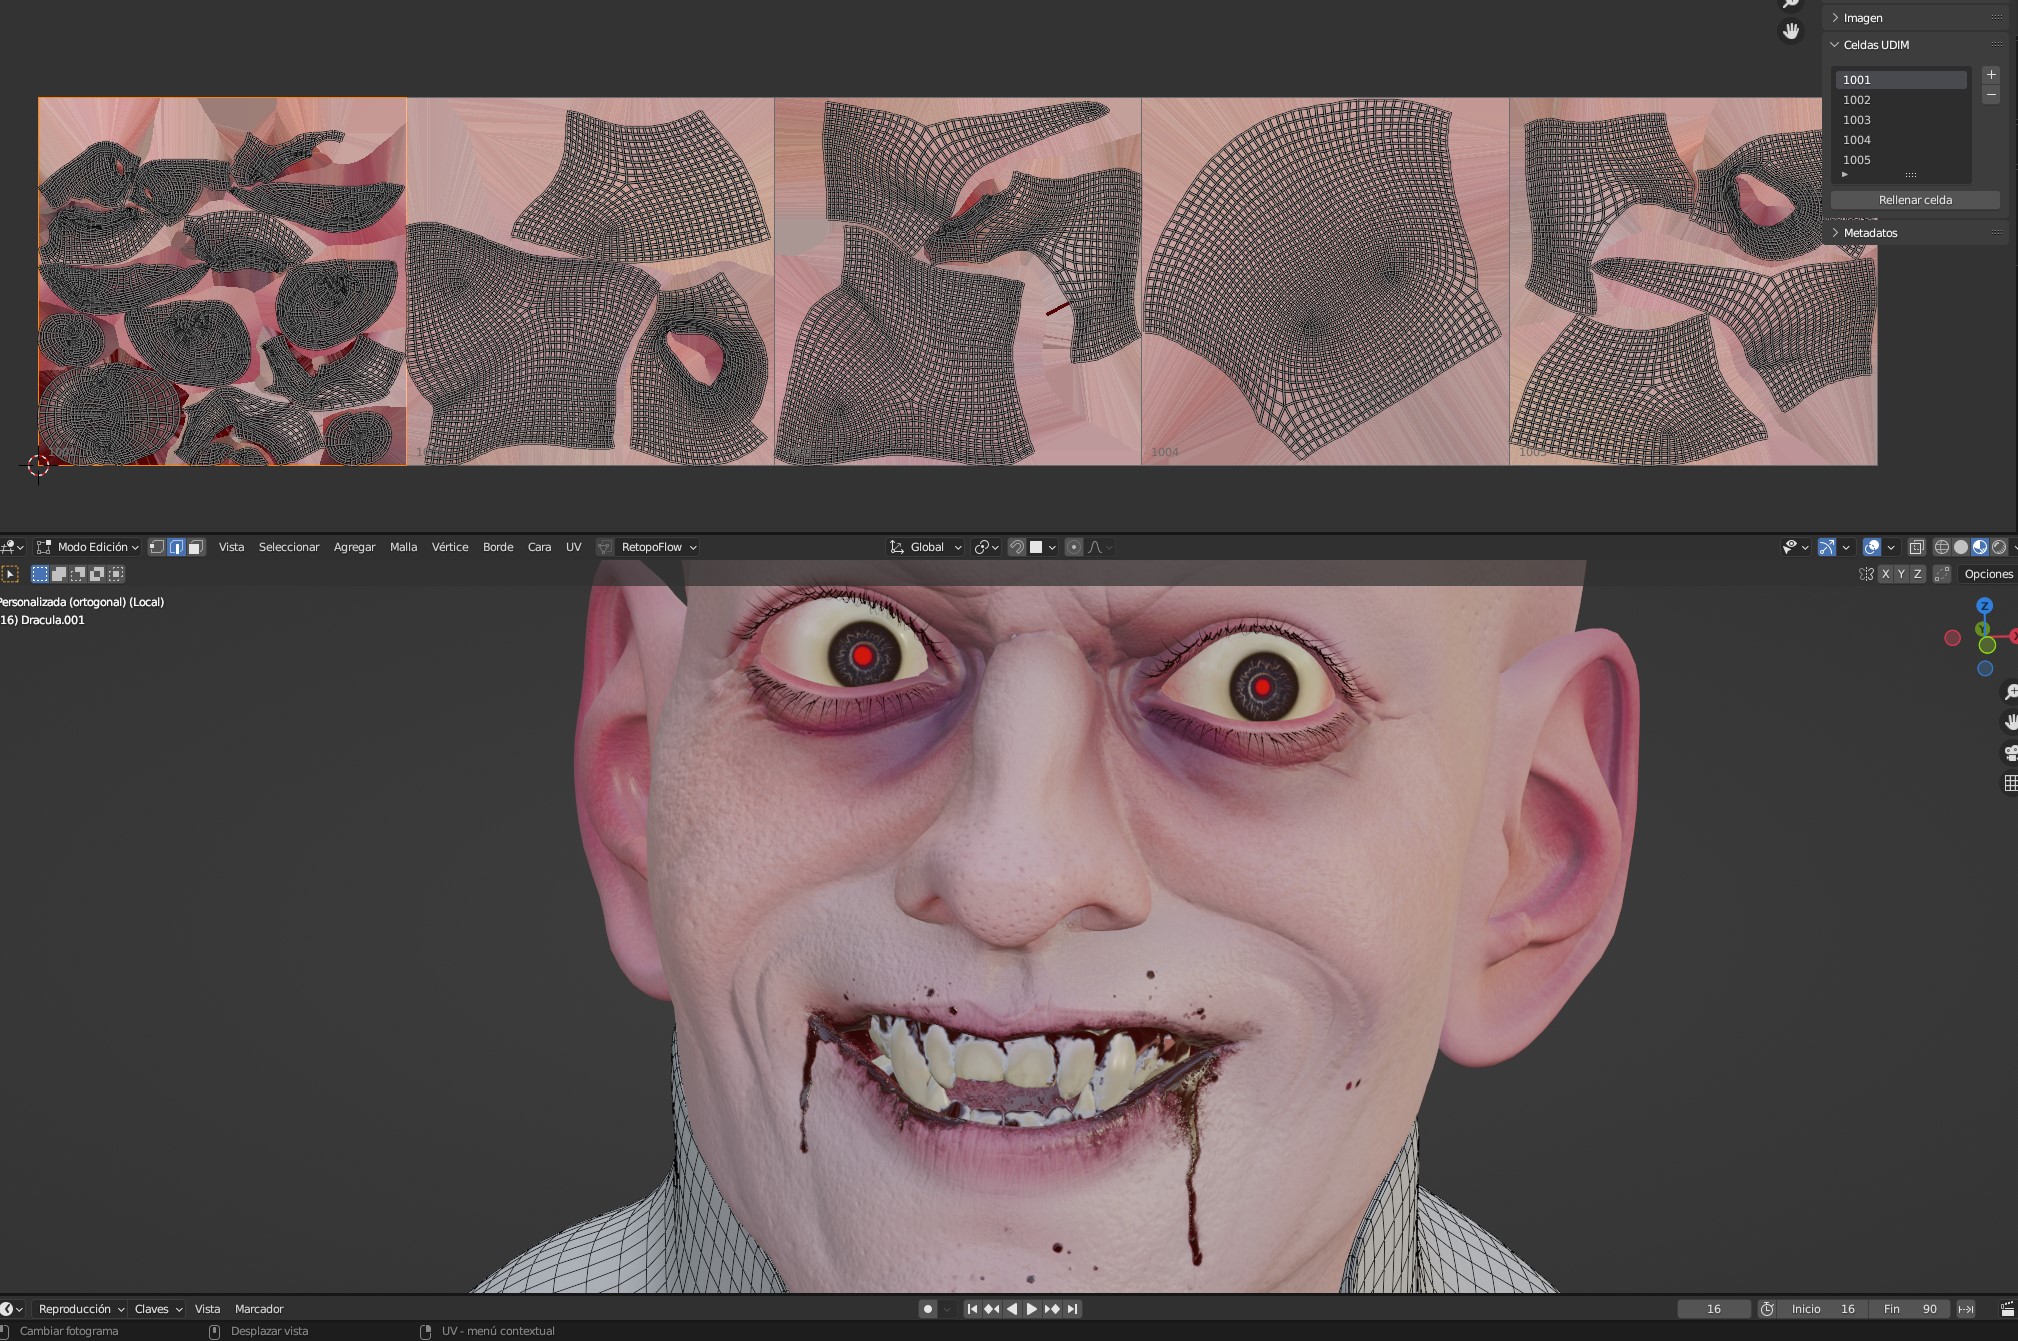Screen dimensions: 2018x1341
Task: Select UDIM tile 1003 in list
Action: point(1901,120)
